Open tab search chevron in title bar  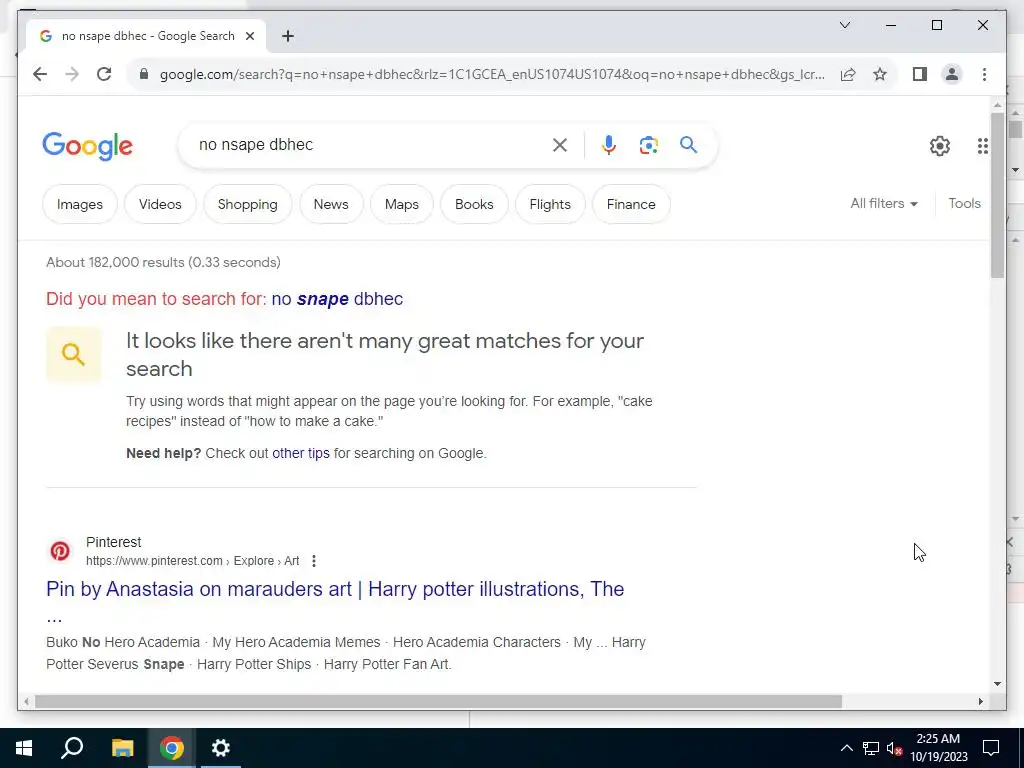[844, 25]
